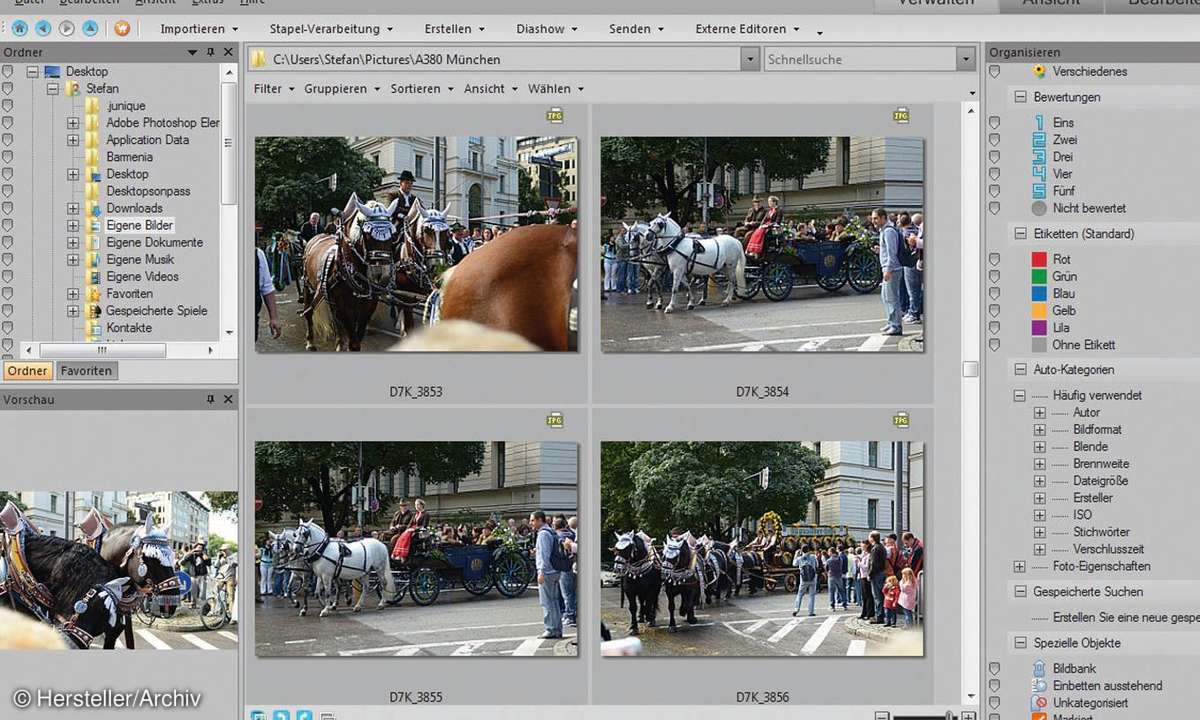Open the Diashow dropdown

548,29
